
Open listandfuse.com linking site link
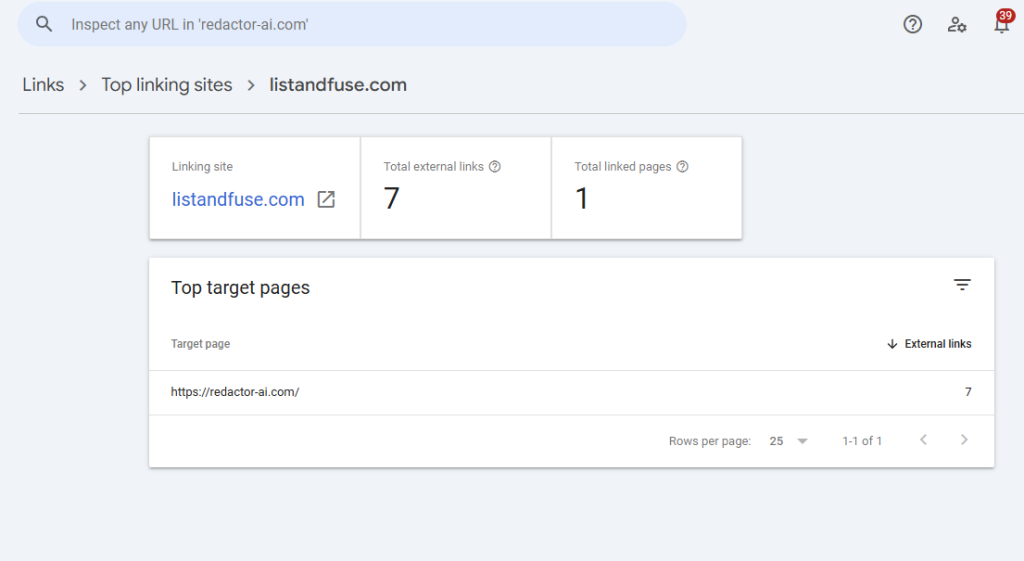(x=238, y=199)
